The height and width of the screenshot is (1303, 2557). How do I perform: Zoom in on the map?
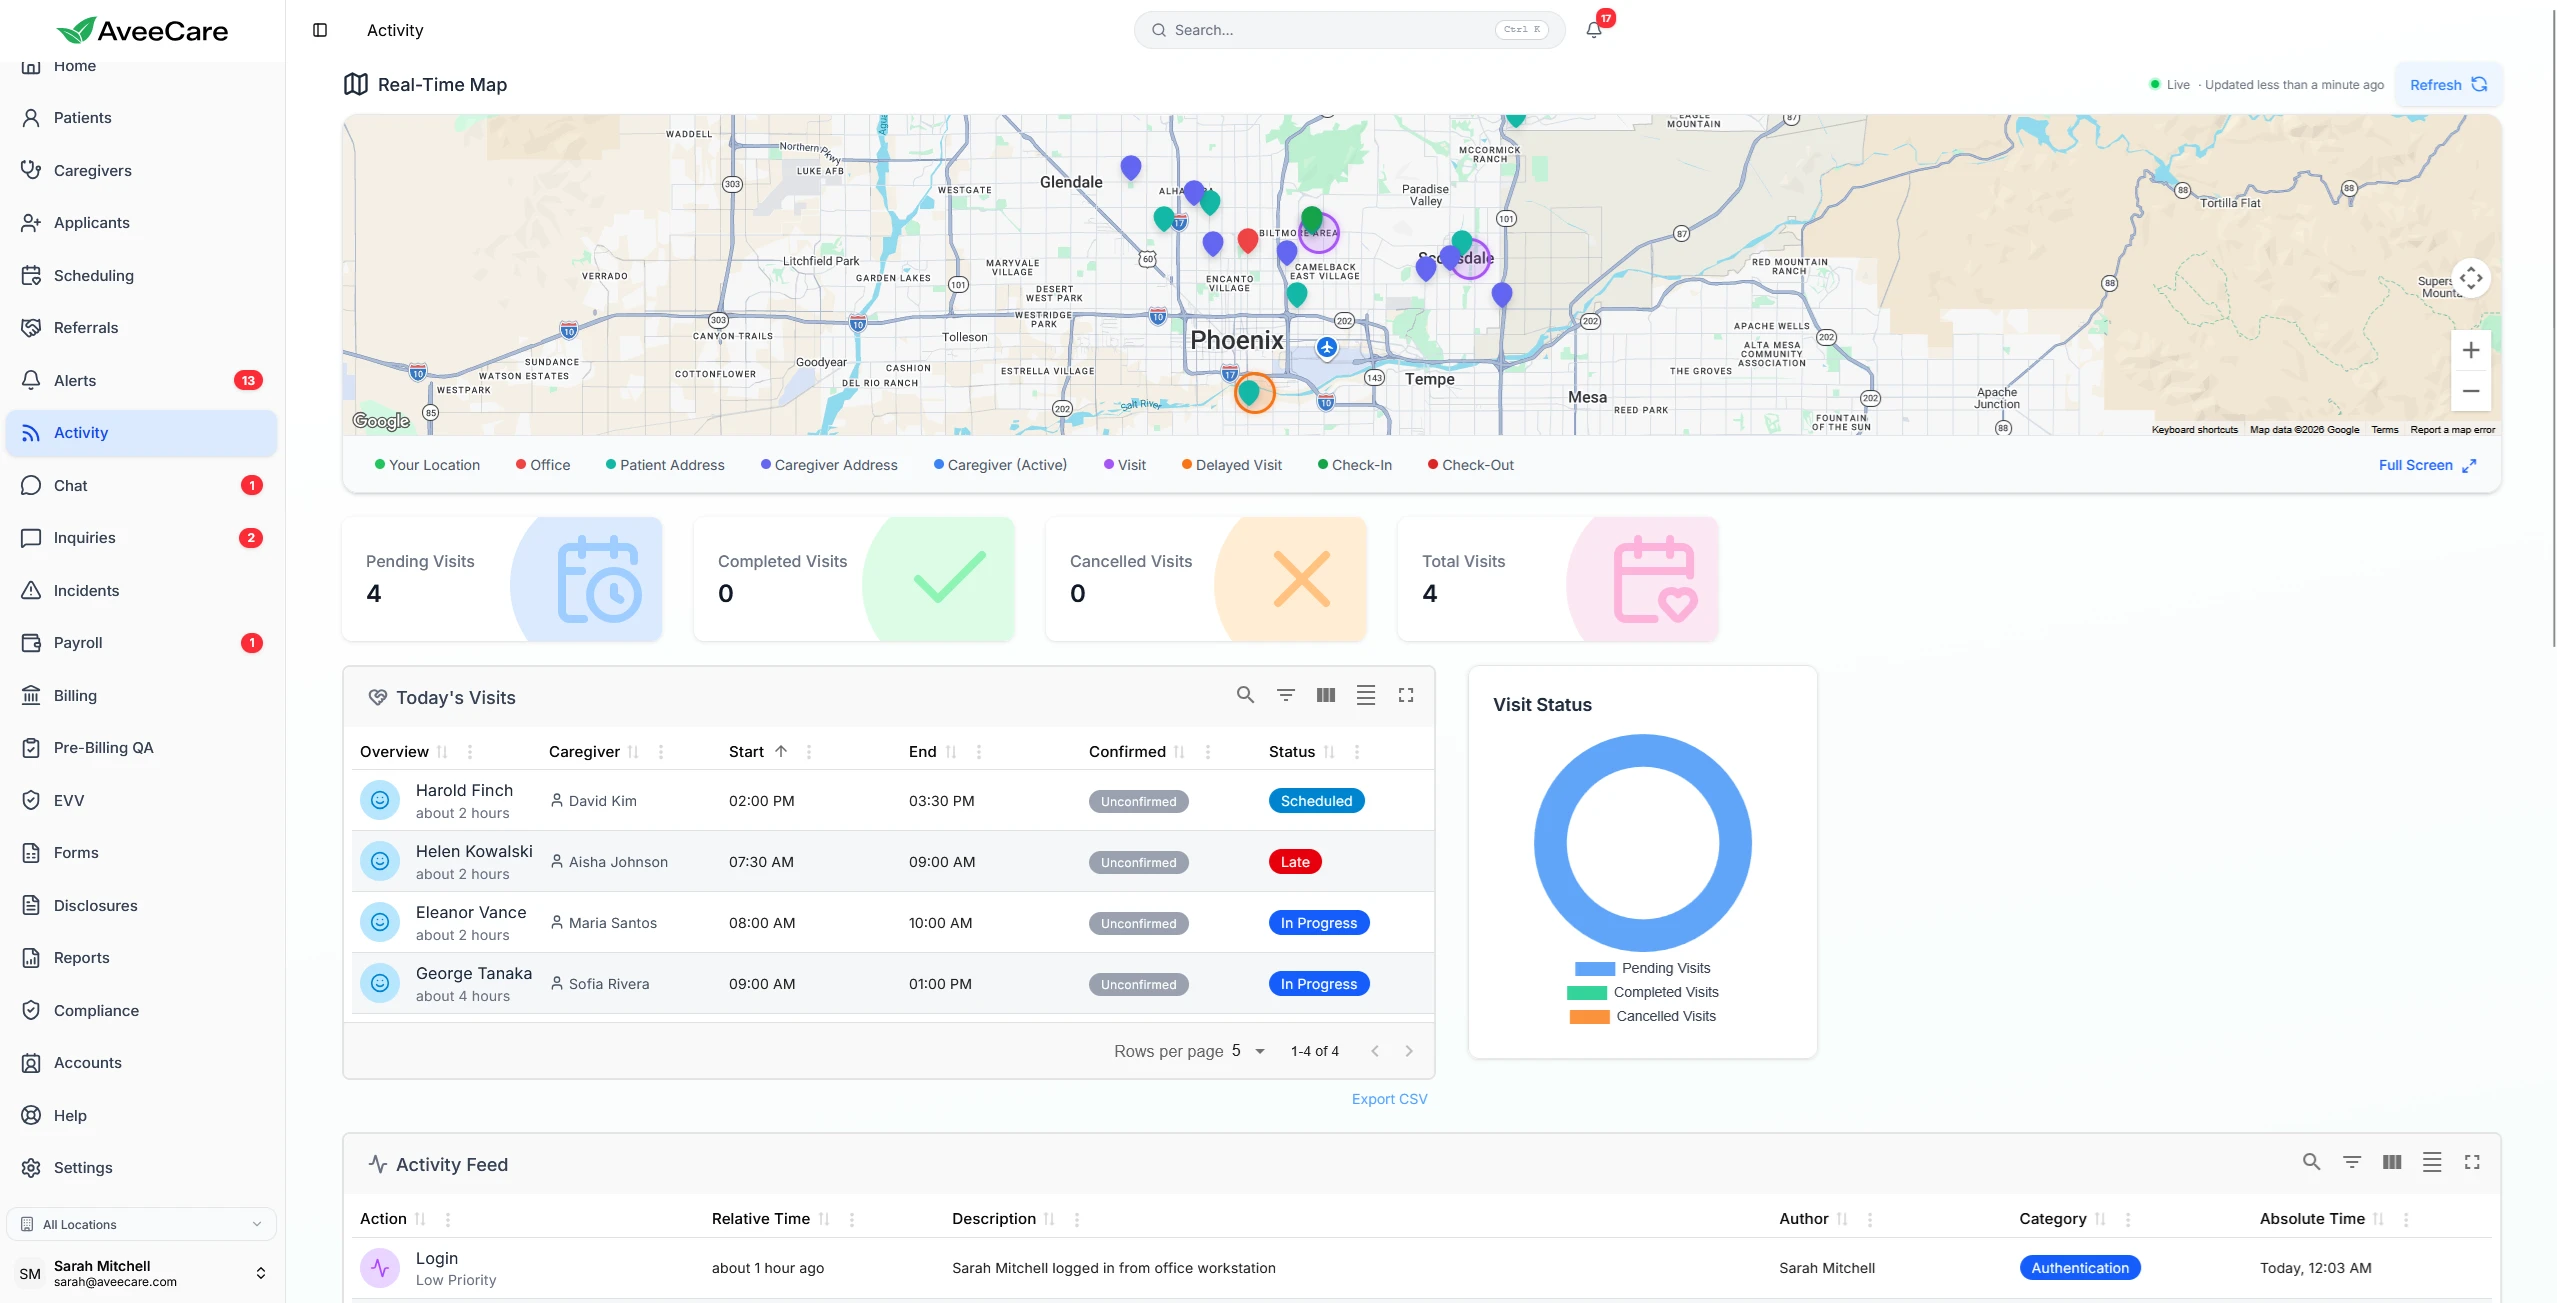click(2471, 350)
